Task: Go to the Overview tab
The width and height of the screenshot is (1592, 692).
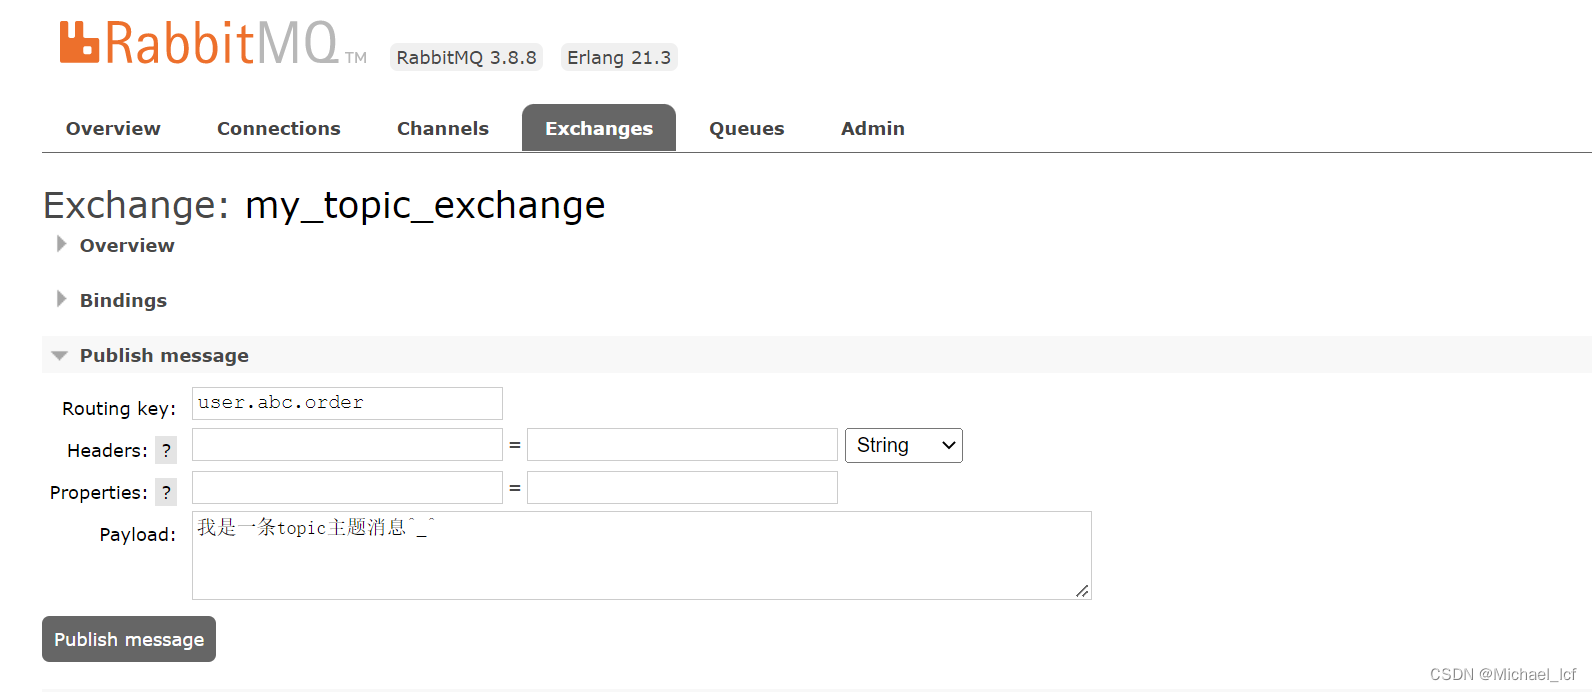Action: [x=113, y=128]
